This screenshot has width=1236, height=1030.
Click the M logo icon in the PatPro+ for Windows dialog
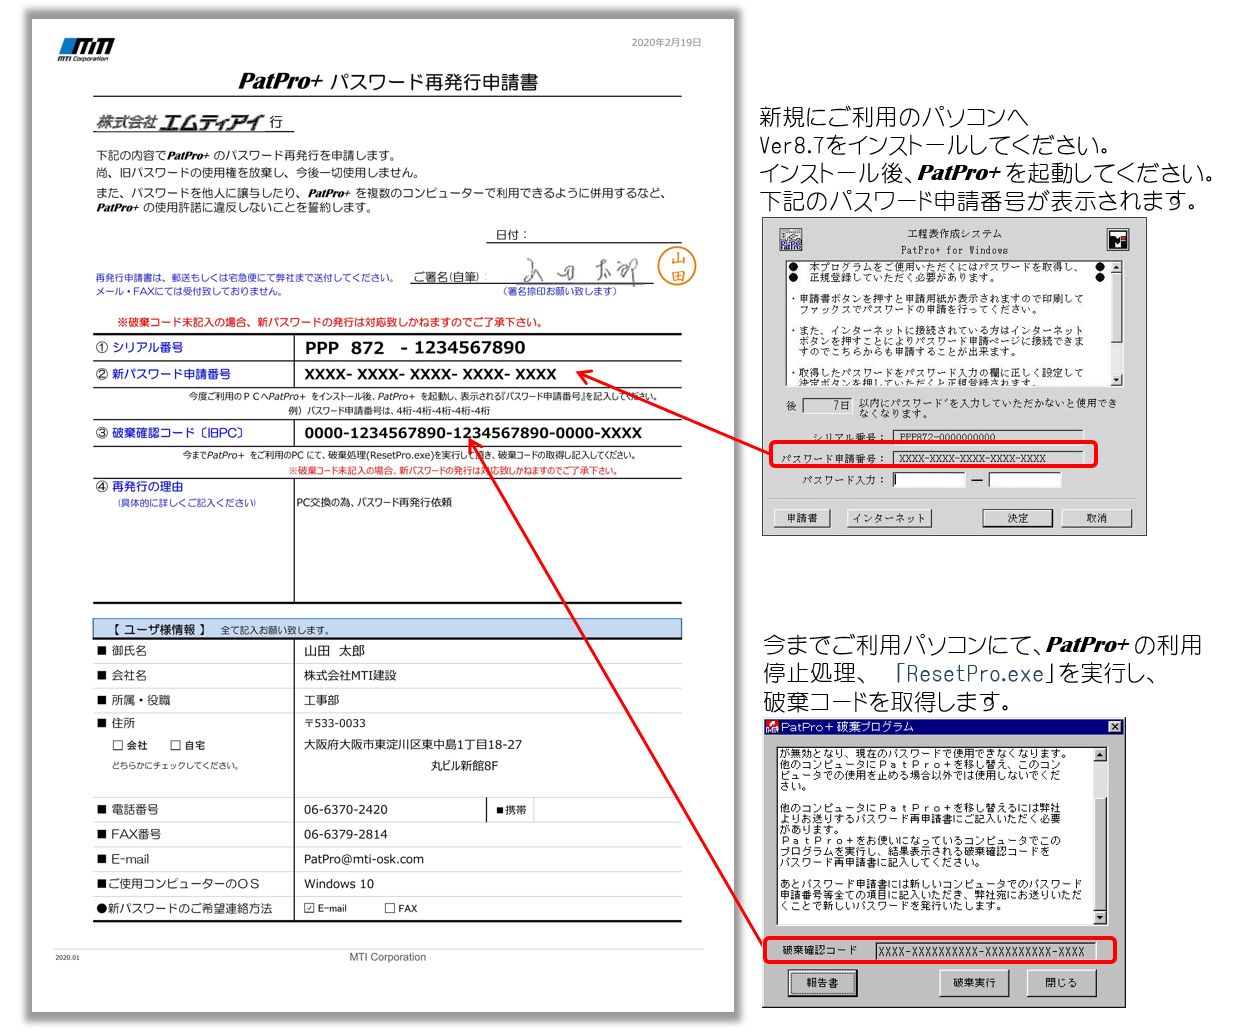click(x=1118, y=240)
